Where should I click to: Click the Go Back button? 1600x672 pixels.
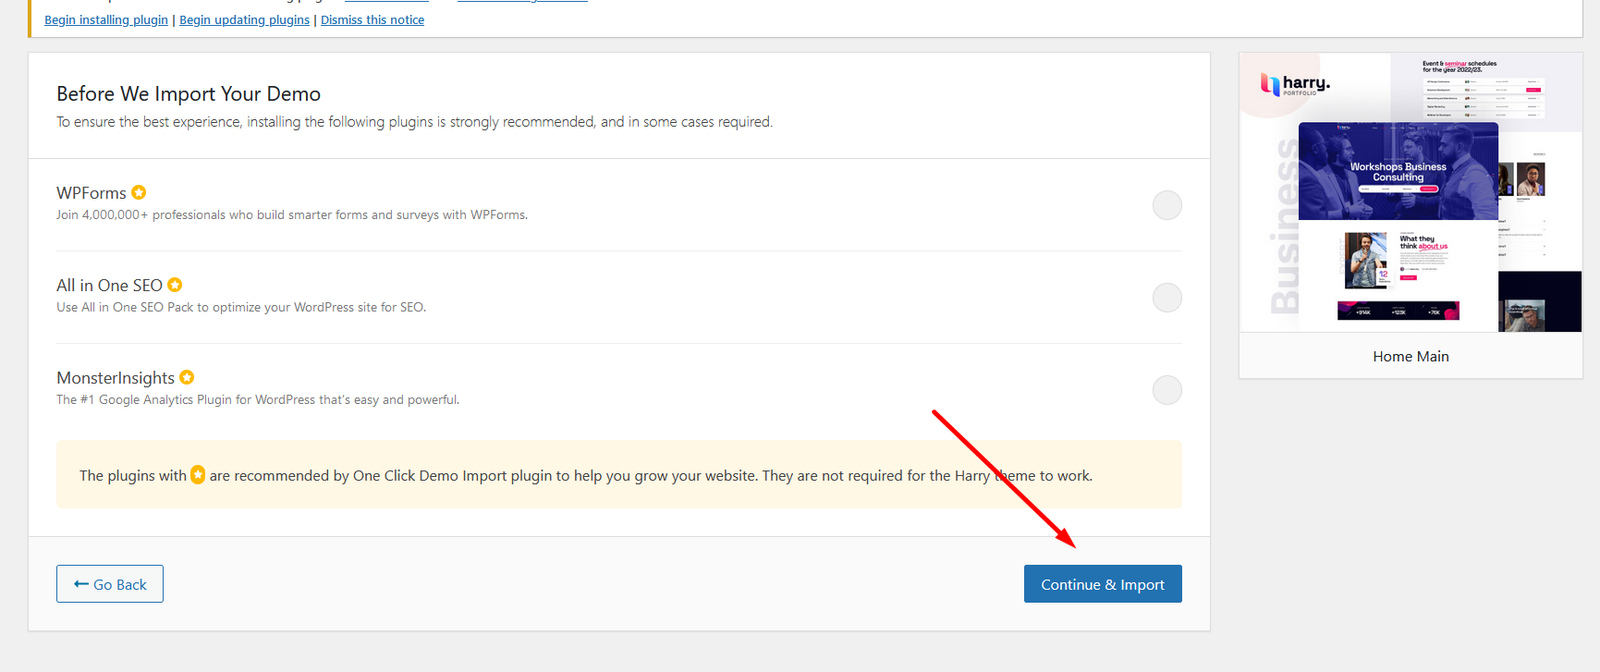(110, 584)
